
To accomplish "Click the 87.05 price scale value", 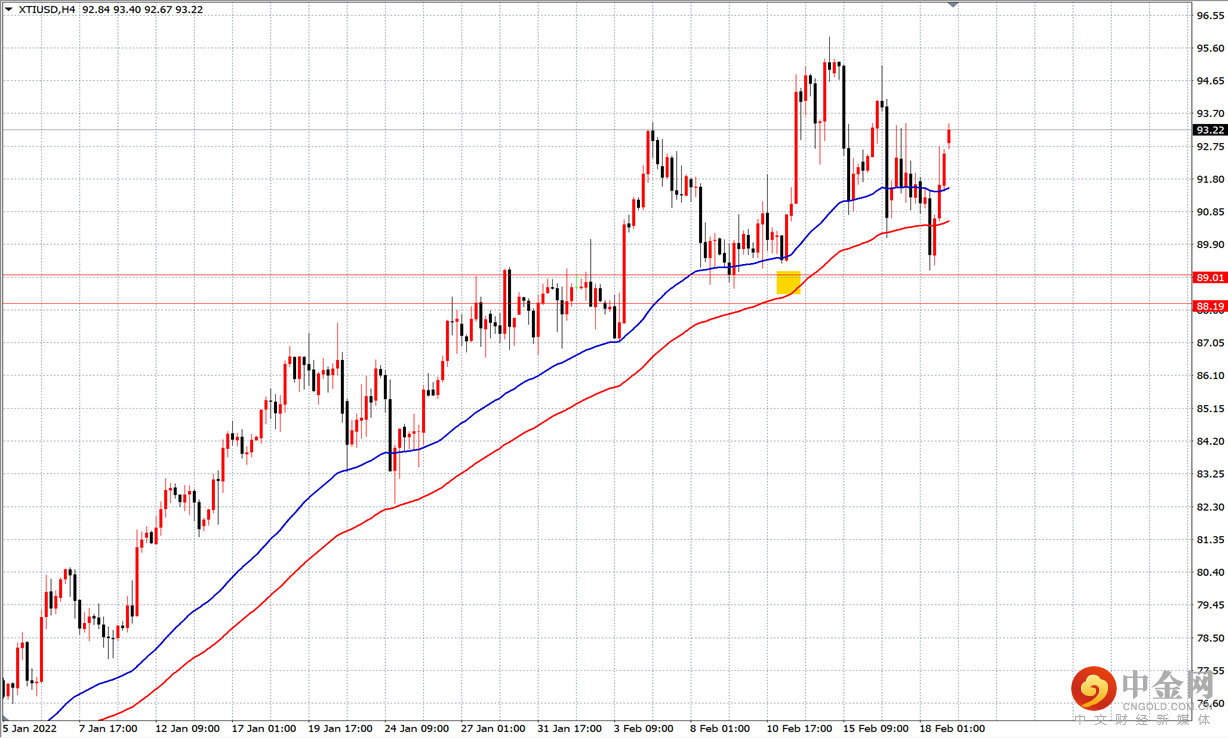I will click(1210, 343).
